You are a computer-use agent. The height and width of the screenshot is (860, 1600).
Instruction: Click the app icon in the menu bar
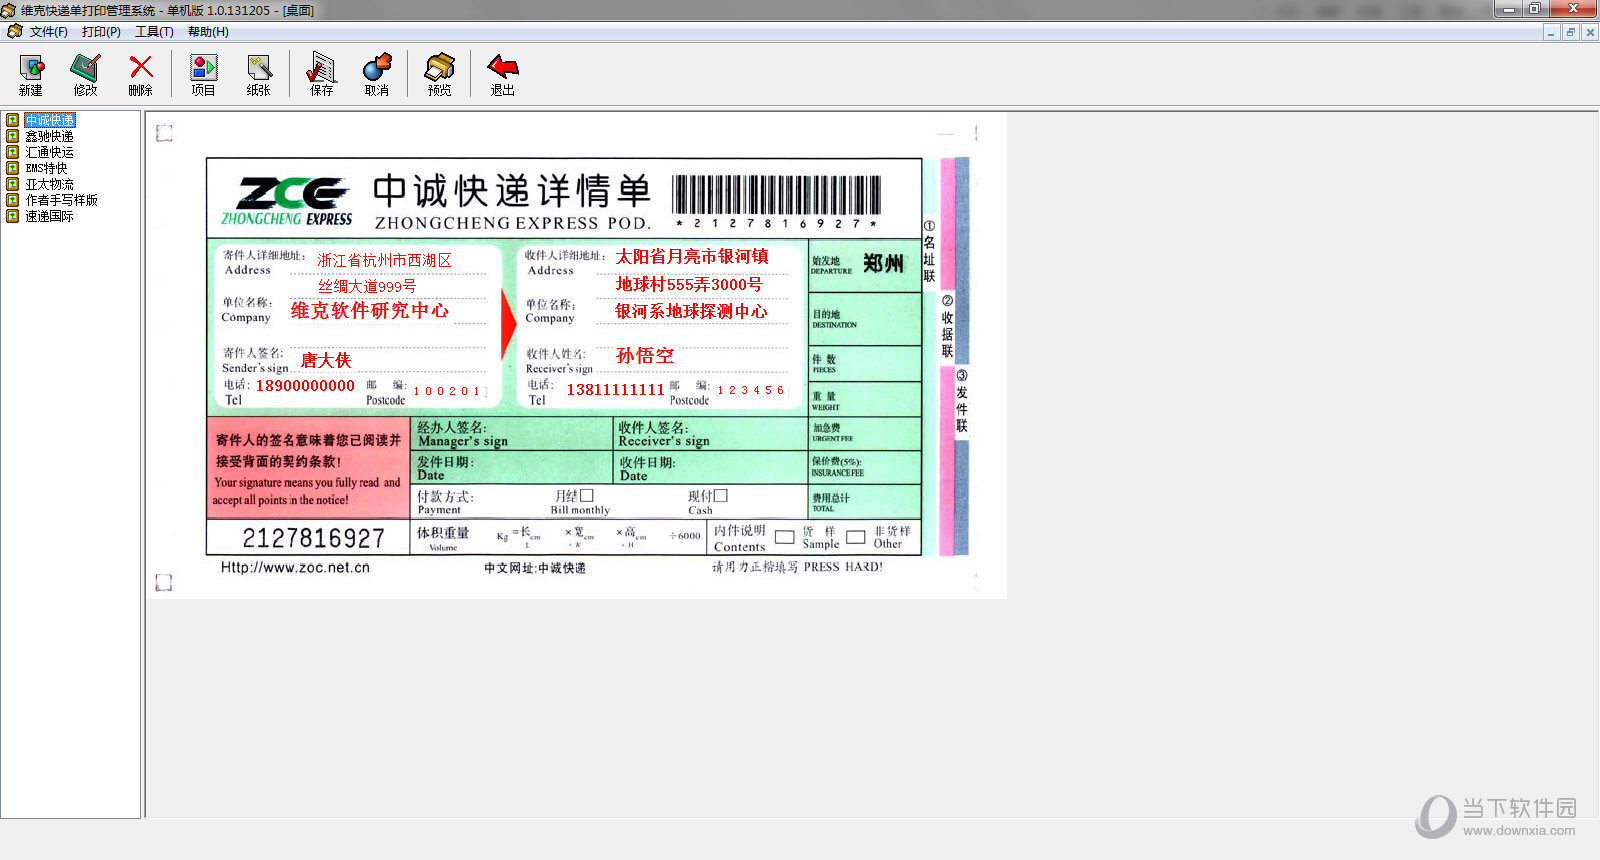click(14, 32)
